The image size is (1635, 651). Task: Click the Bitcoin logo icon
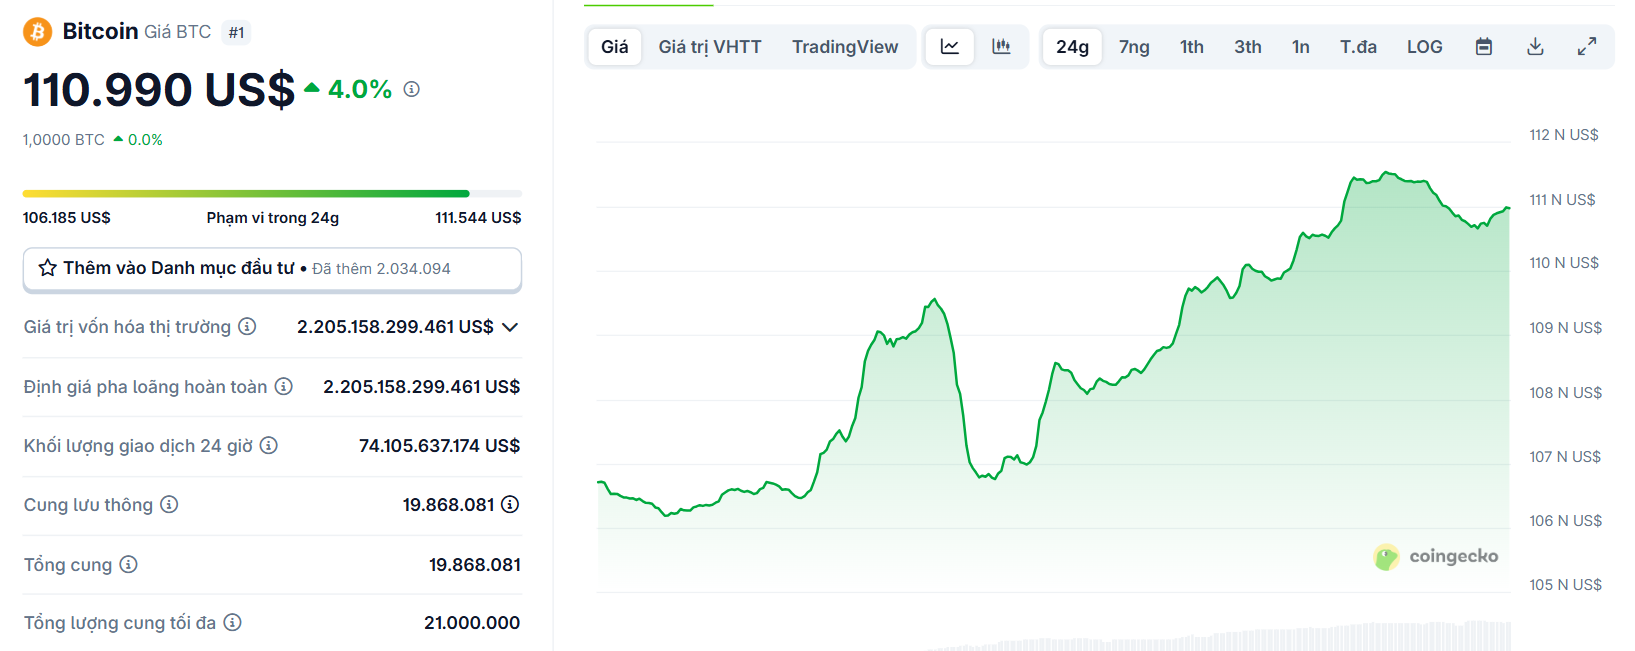(x=38, y=32)
